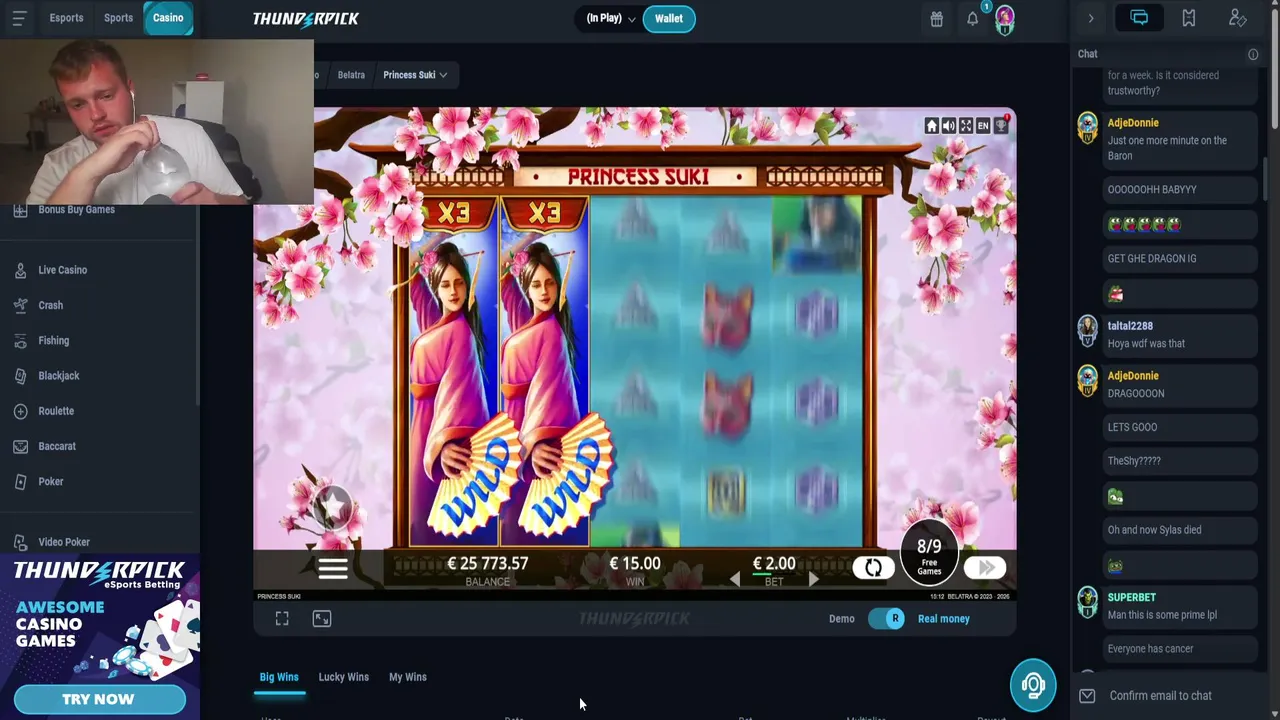Click the Baccarat sidebar icon
Viewport: 1280px width, 720px height.
pyautogui.click(x=20, y=446)
